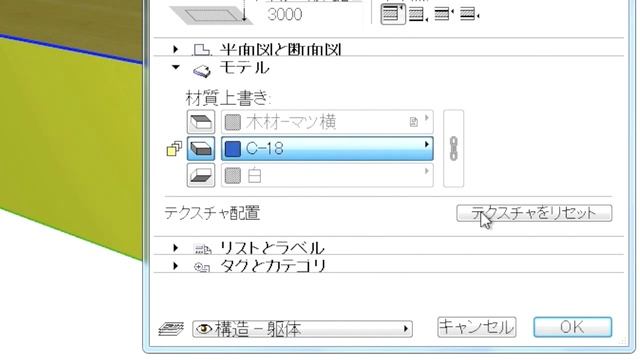This screenshot has width=640, height=360.
Task: Expand the 平面図と断面図 section arrow
Action: pos(176,49)
